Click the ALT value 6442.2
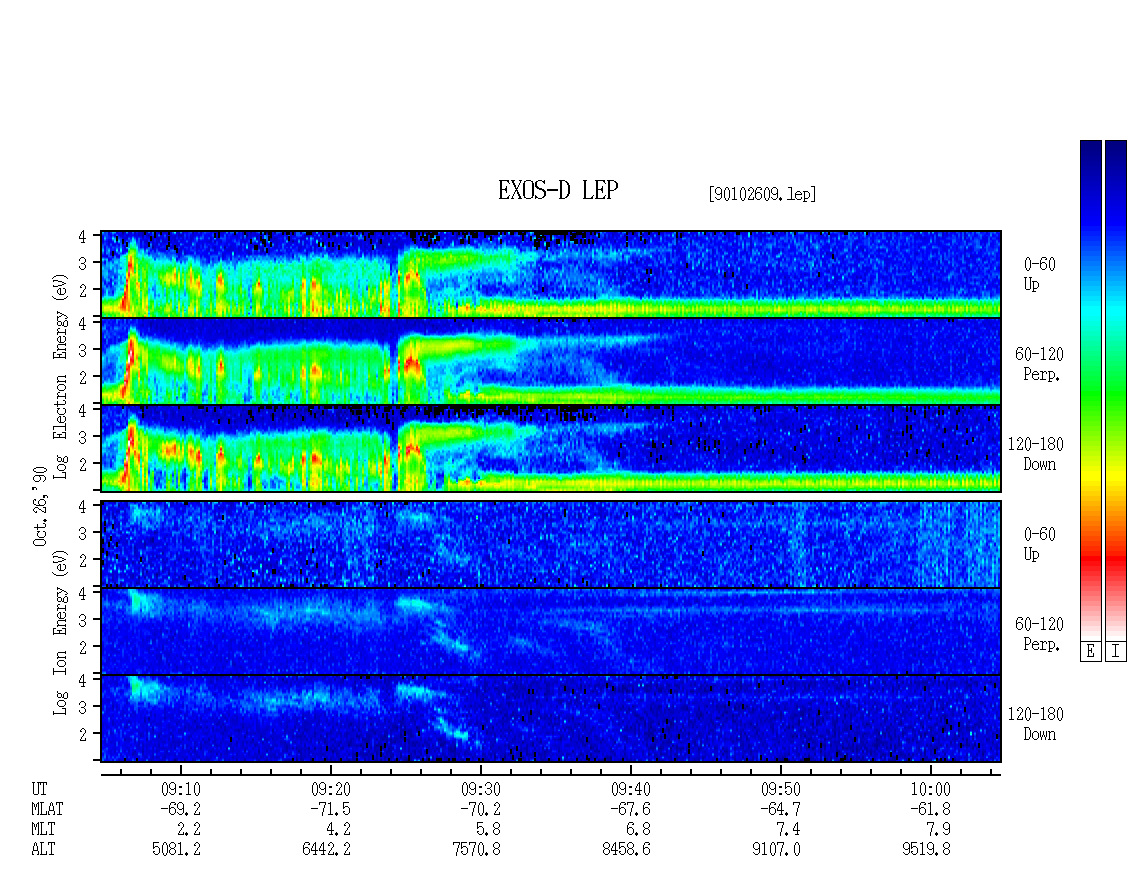Viewport: 1130px width, 875px height. pyautogui.click(x=326, y=849)
